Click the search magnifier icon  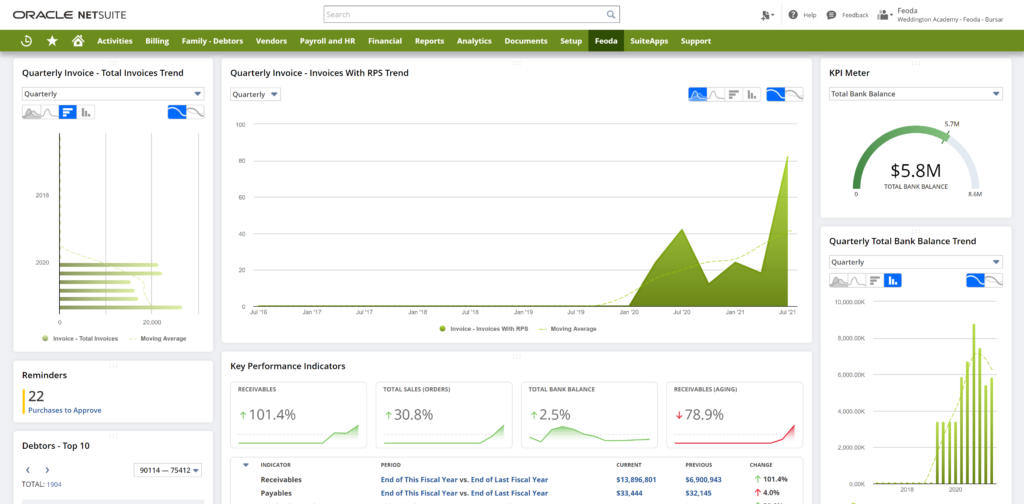pos(611,14)
